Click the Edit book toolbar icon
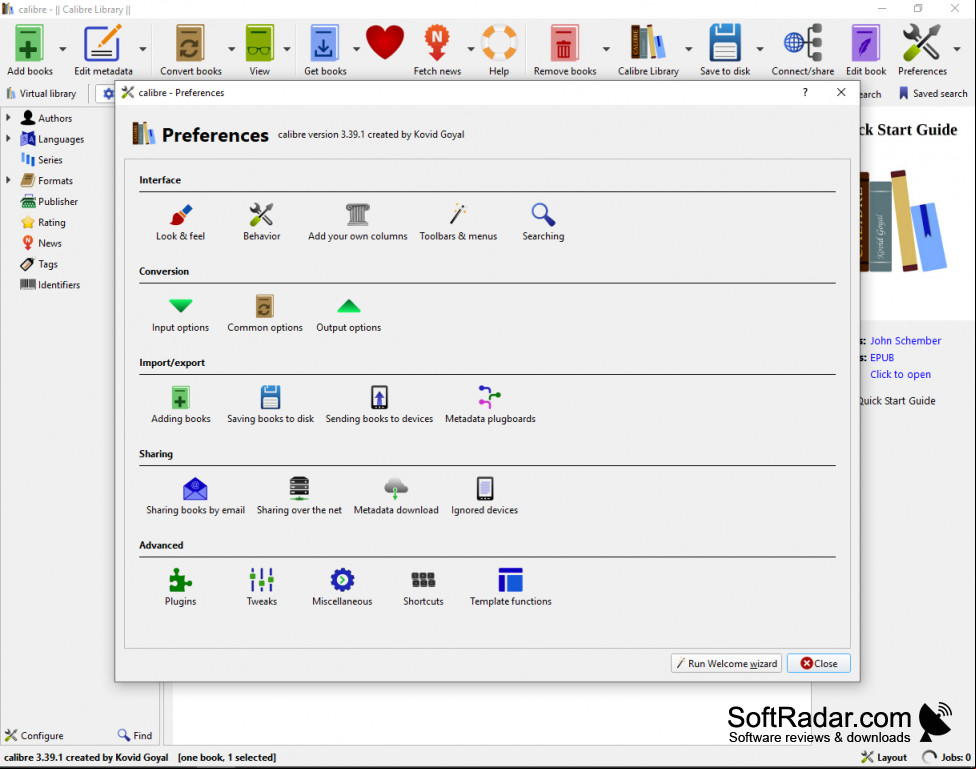 (x=866, y=50)
